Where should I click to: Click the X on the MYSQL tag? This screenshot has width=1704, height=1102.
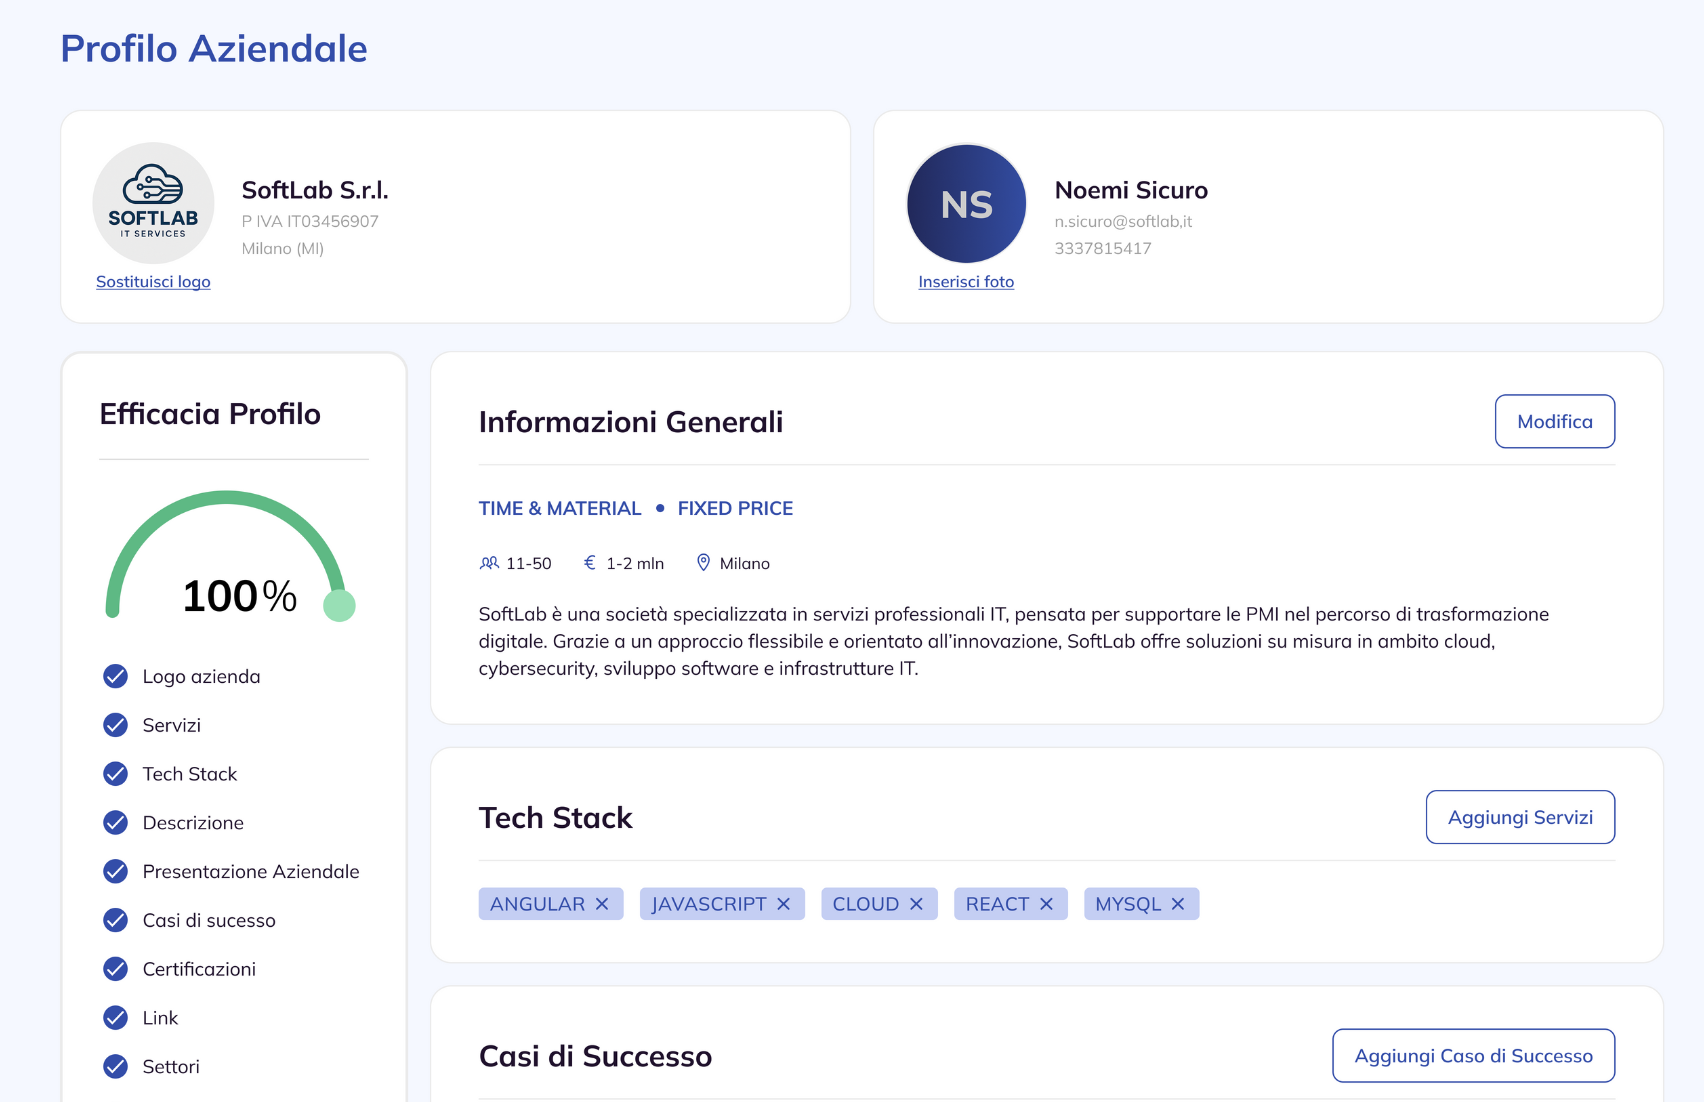[1178, 904]
